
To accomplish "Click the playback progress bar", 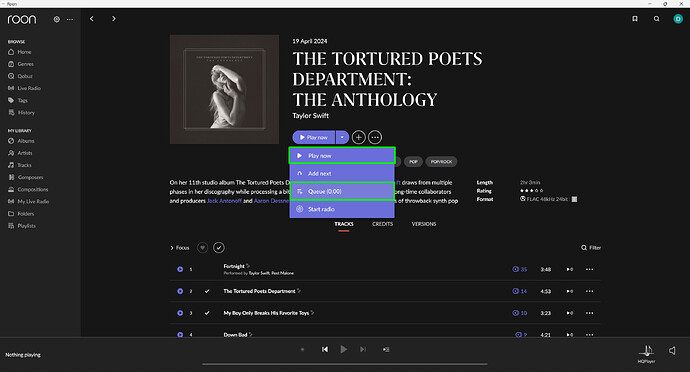I will point(345,364).
